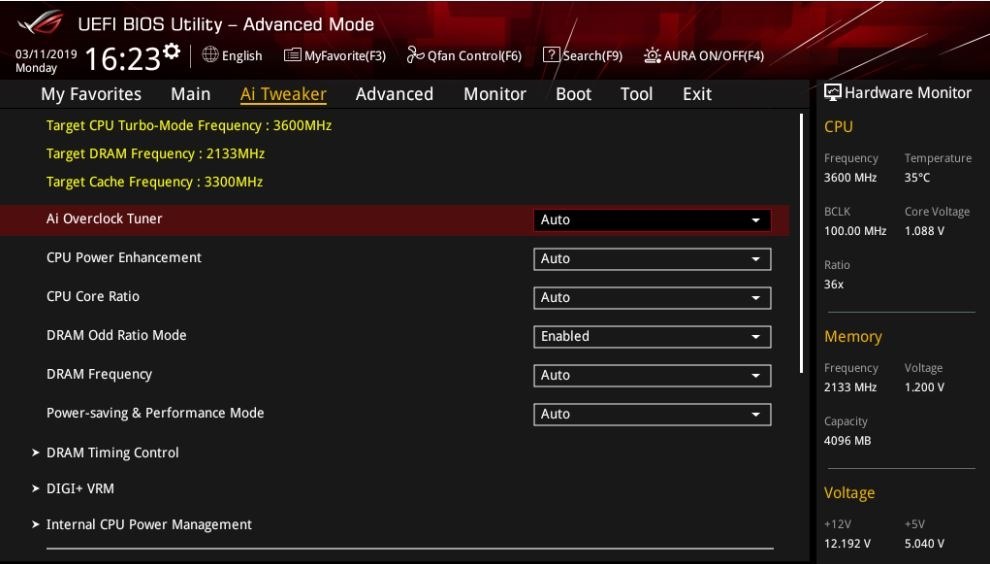
Task: Go to the Boot tab
Action: pos(573,94)
